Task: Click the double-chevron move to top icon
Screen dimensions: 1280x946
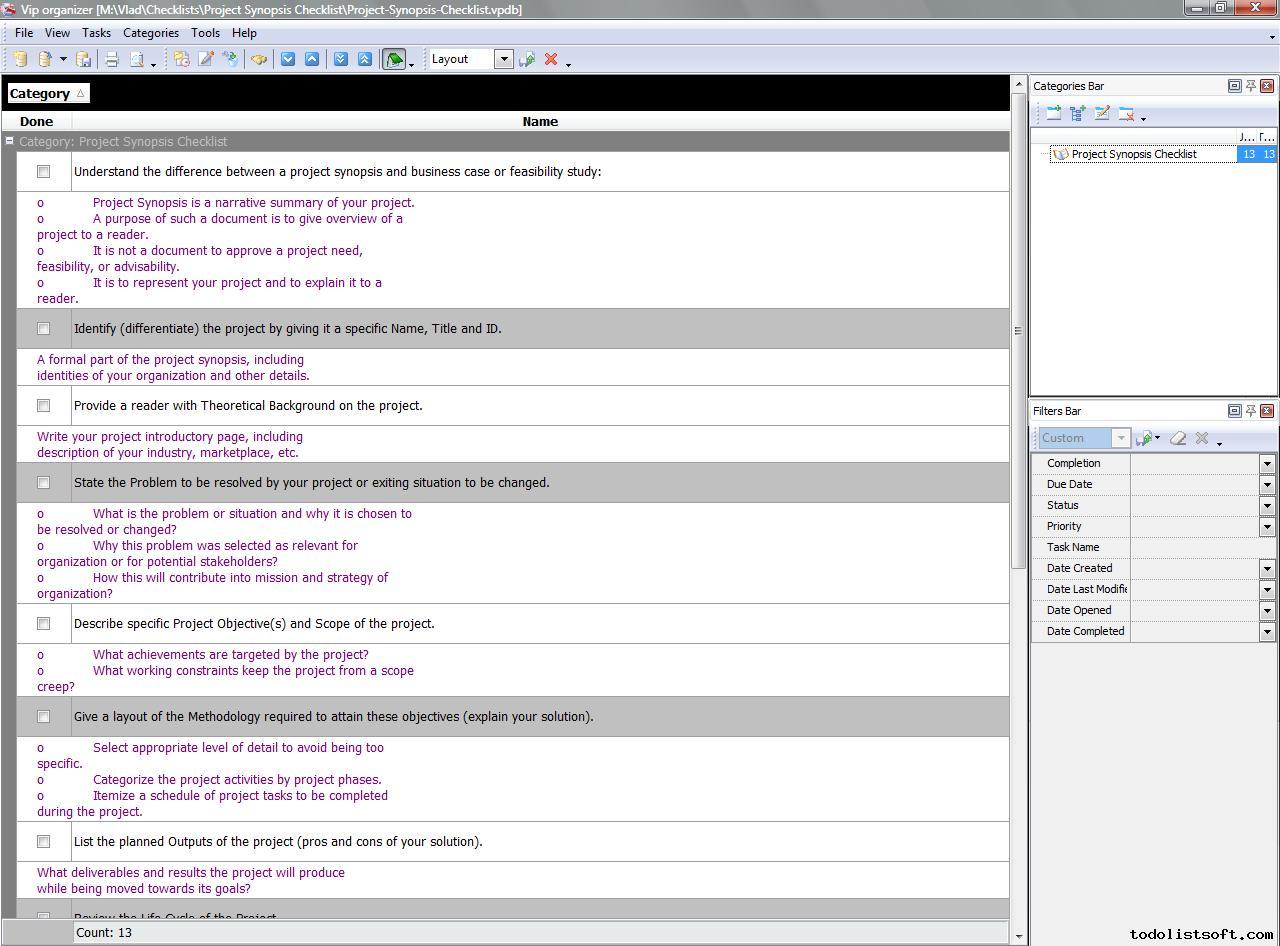Action: point(365,59)
